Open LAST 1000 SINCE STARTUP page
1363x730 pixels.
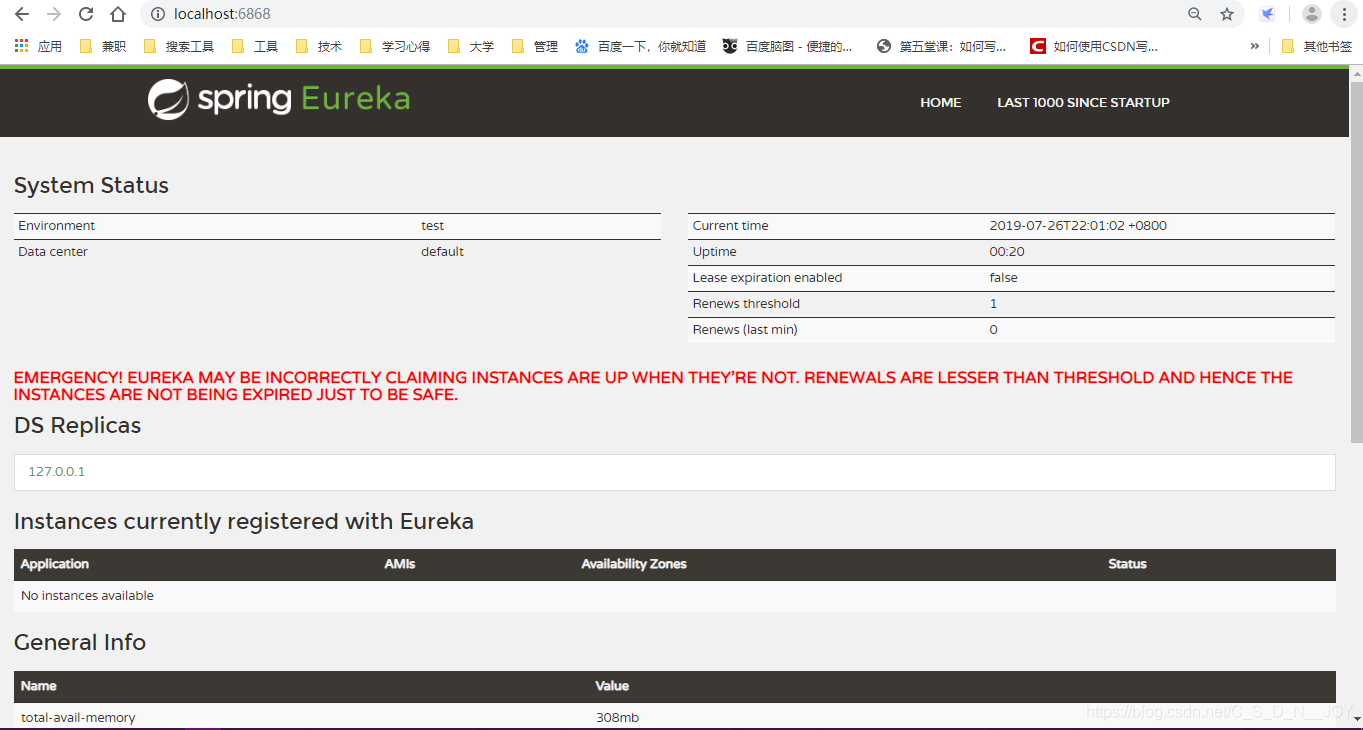[x=1083, y=102]
